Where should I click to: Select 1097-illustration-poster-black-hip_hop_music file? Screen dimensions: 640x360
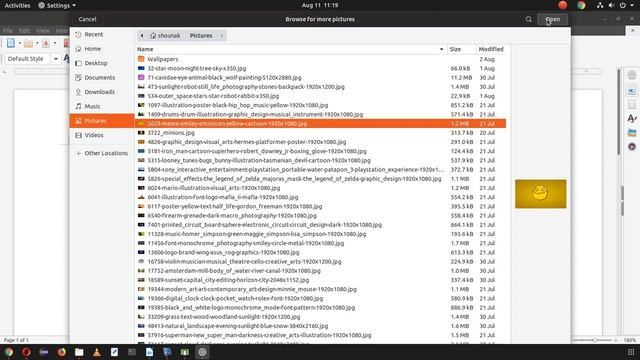click(320, 105)
